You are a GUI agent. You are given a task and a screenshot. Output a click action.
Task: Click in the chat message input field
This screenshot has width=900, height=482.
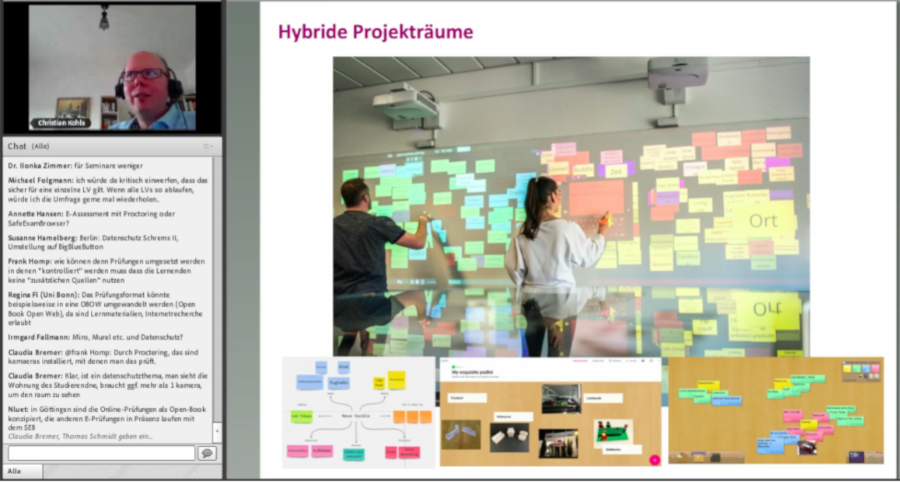point(101,453)
